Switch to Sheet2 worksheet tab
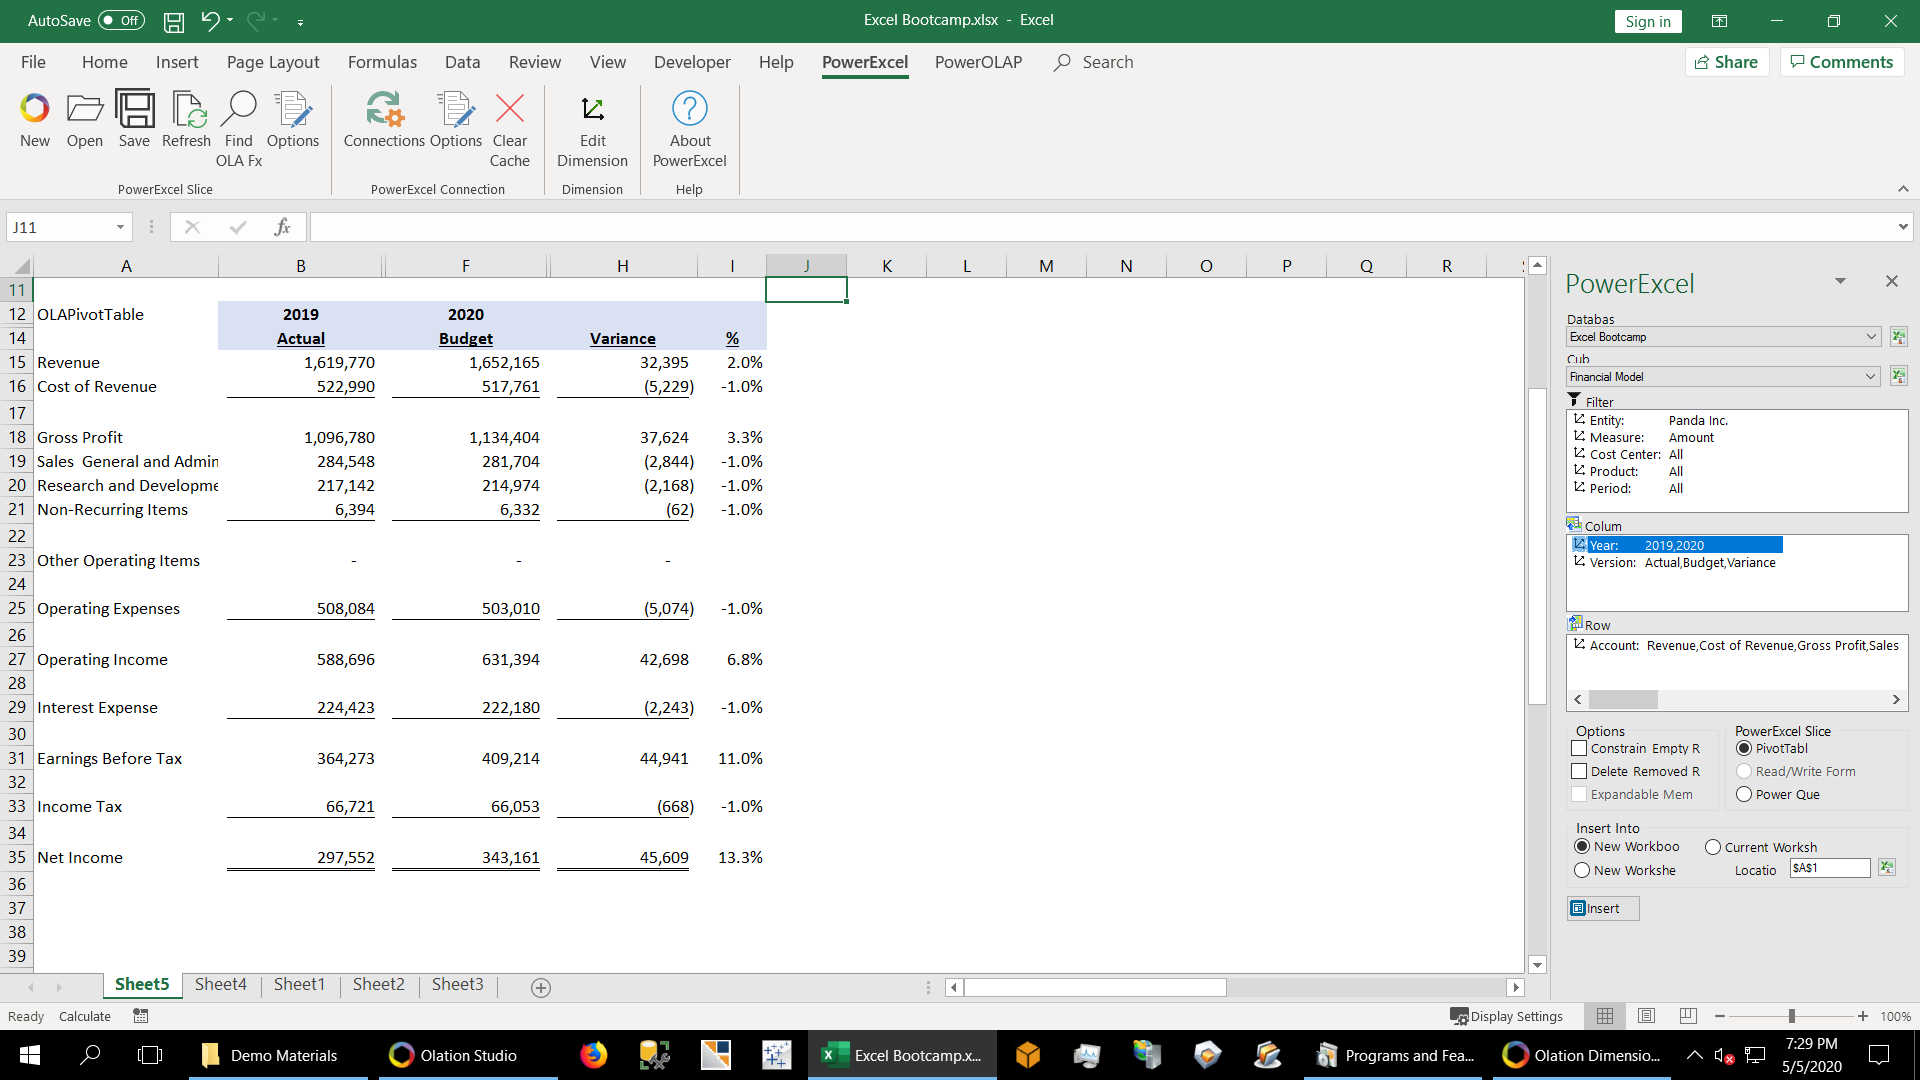This screenshot has width=1920, height=1080. (378, 984)
